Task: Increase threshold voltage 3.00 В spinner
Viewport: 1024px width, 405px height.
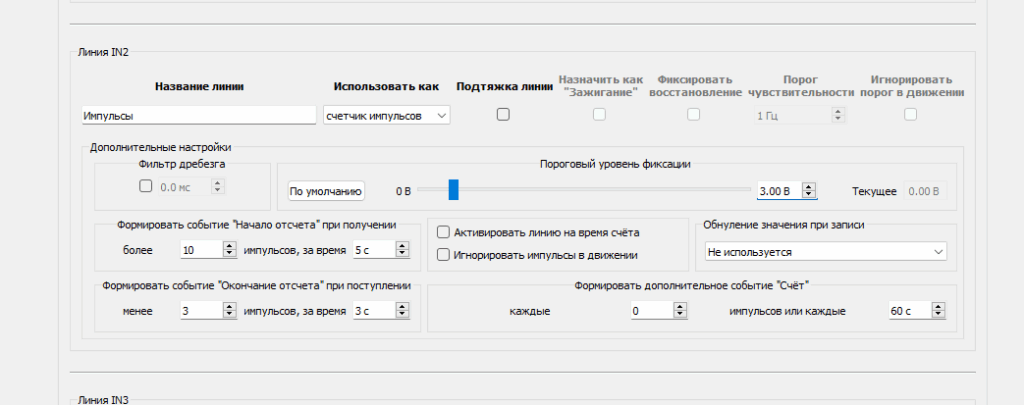Action: pyautogui.click(x=810, y=186)
